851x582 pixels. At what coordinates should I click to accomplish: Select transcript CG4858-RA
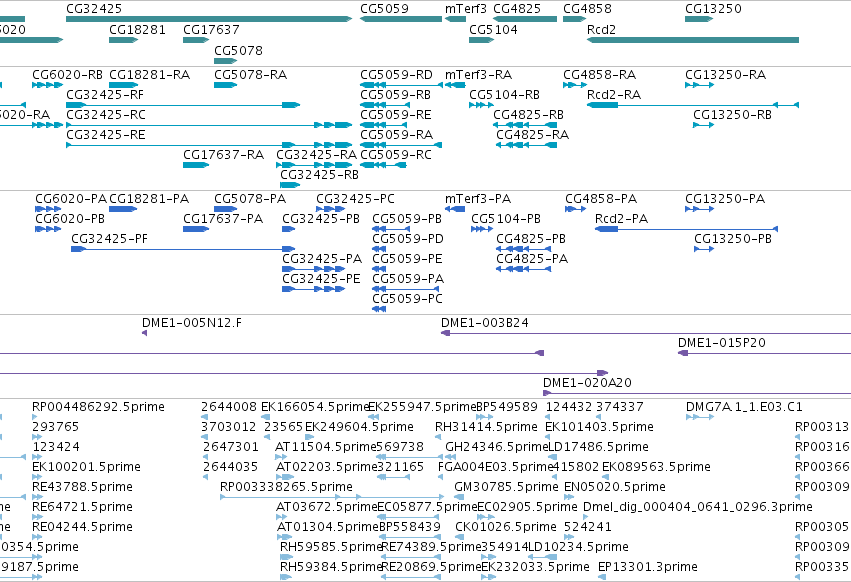575,85
